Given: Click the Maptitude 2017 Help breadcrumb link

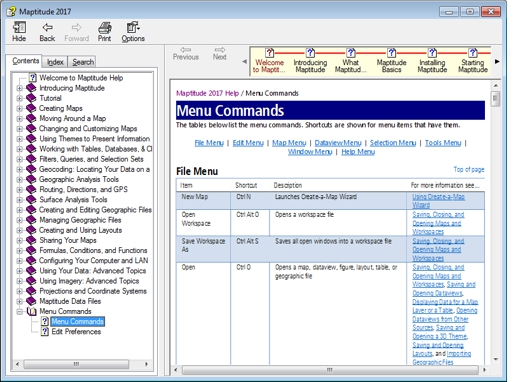Looking at the screenshot, I should [207, 93].
